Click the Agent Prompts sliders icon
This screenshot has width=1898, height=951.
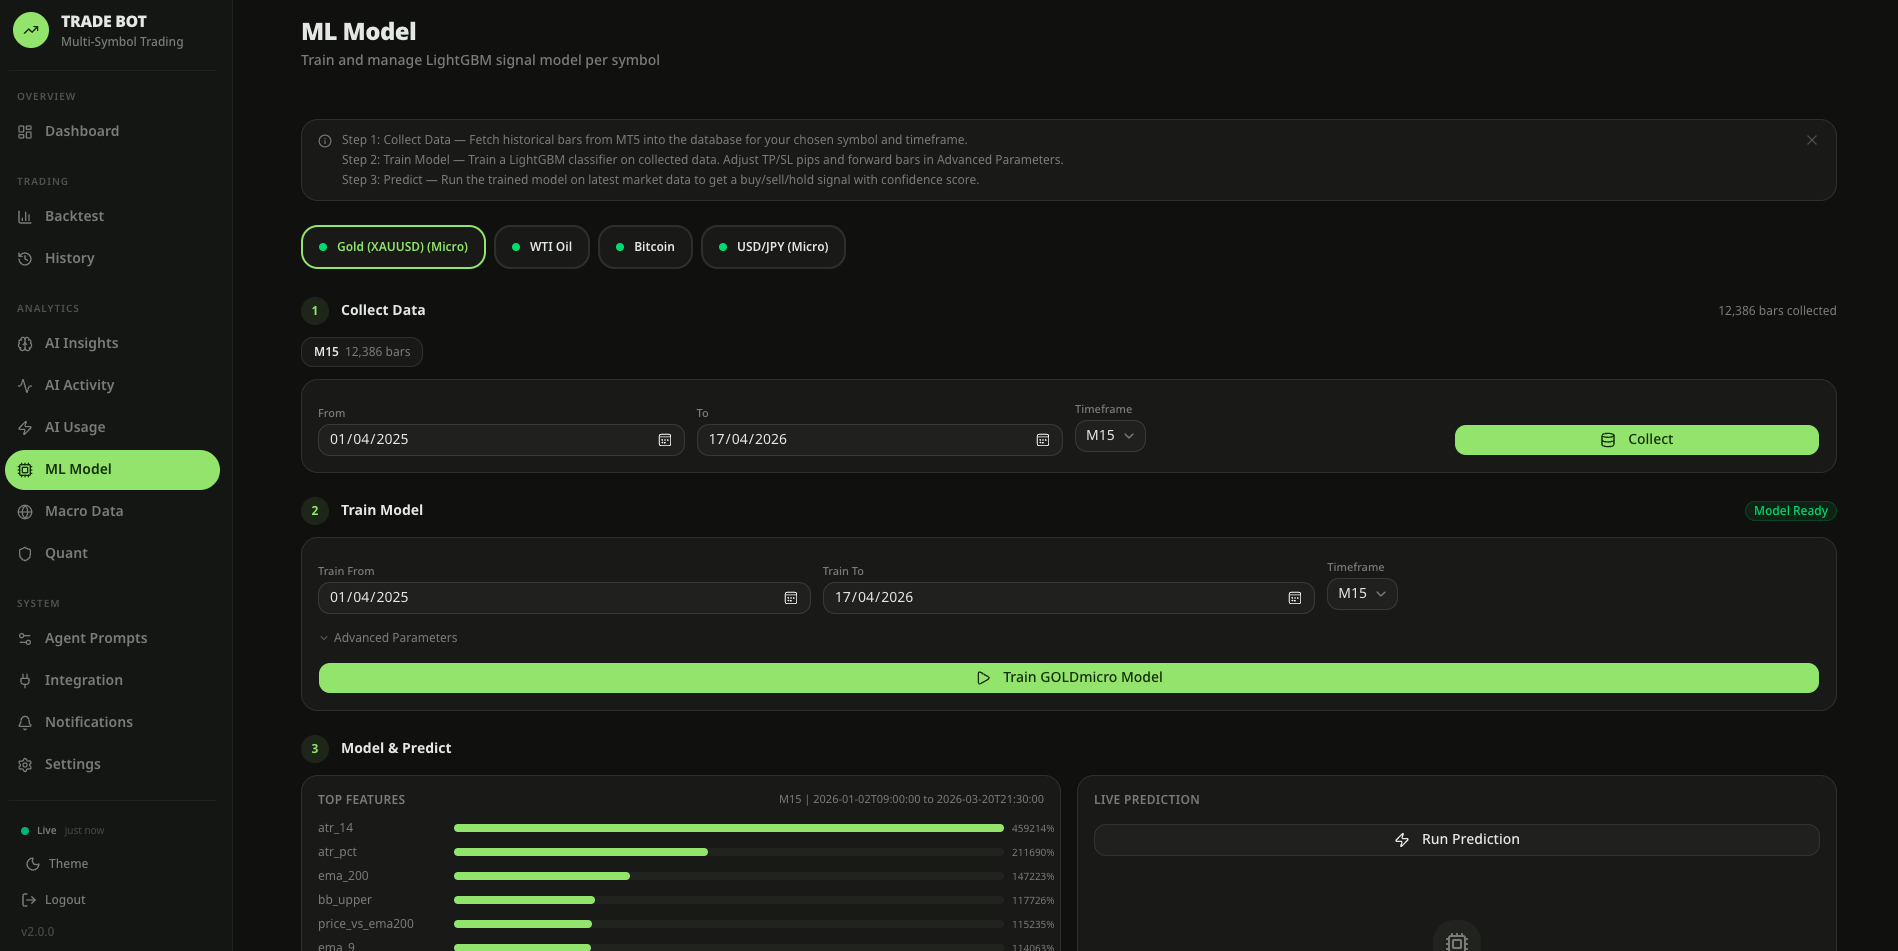tap(25, 639)
